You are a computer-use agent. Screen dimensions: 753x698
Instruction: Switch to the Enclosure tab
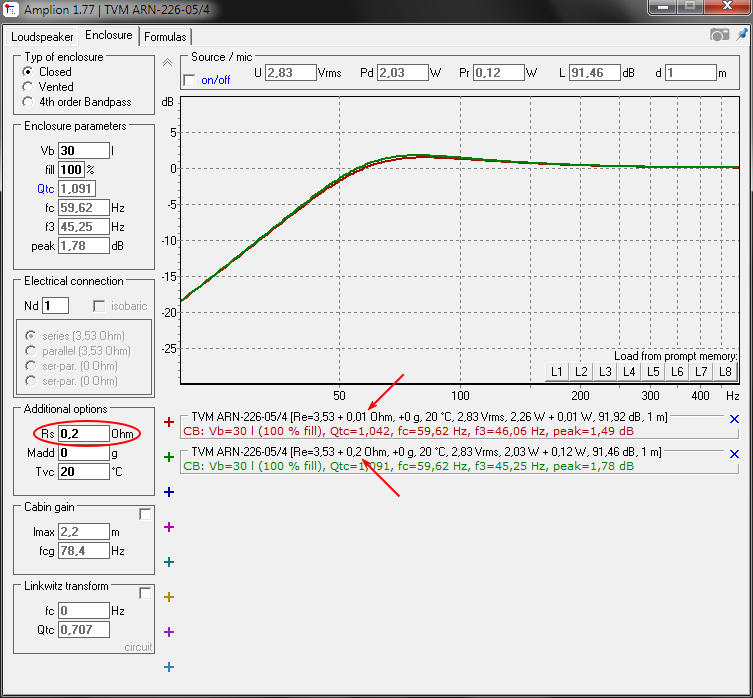pos(109,35)
